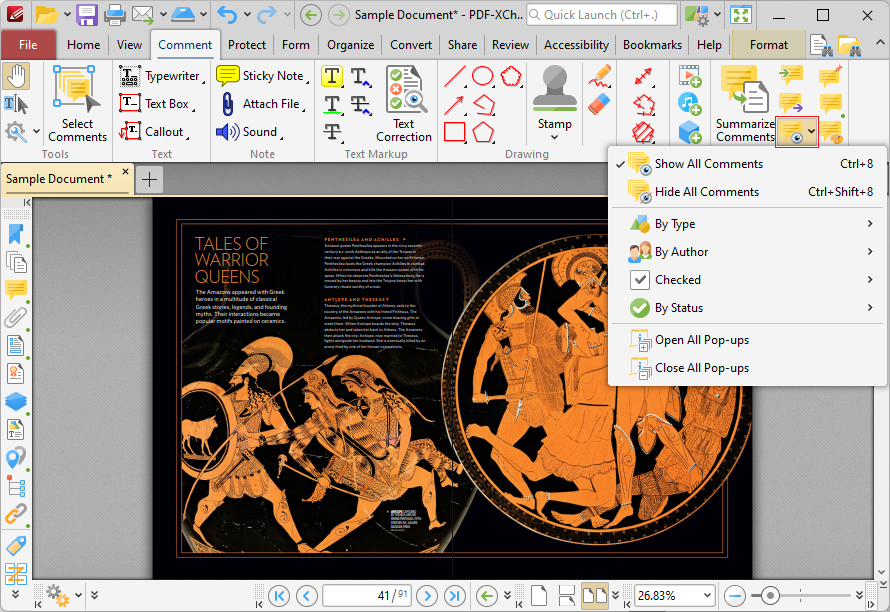Open the Layers pane icon in sidebar

tap(15, 401)
